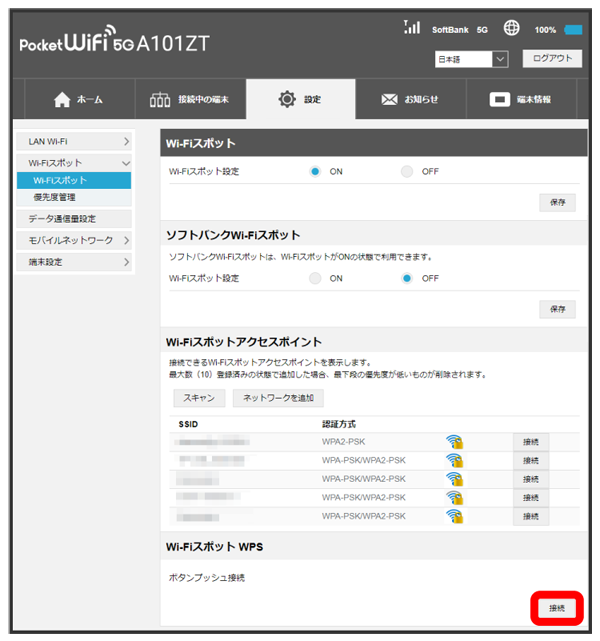
Task: Click the lock Wi-Fi icon for WPA2-PSK network
Action: pyautogui.click(x=454, y=442)
